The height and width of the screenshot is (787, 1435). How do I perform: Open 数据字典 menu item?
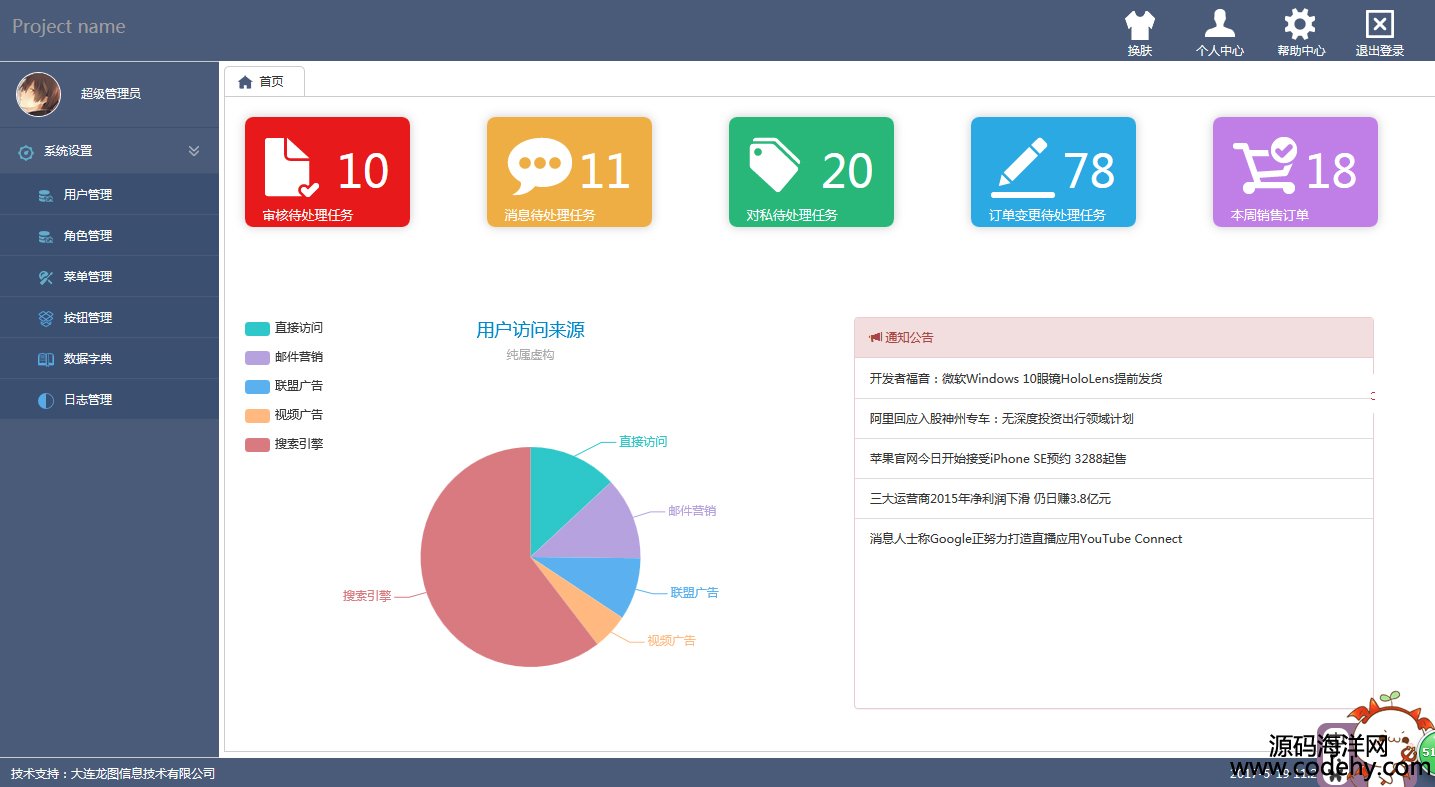tap(109, 359)
